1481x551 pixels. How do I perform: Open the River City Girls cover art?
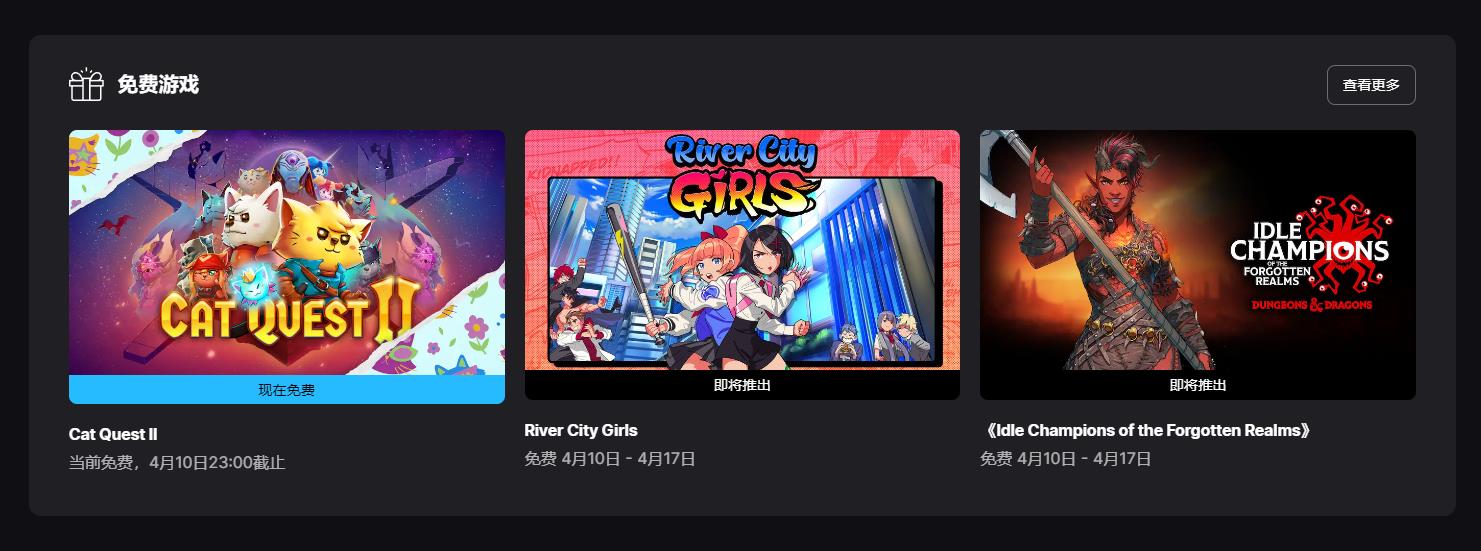click(742, 250)
